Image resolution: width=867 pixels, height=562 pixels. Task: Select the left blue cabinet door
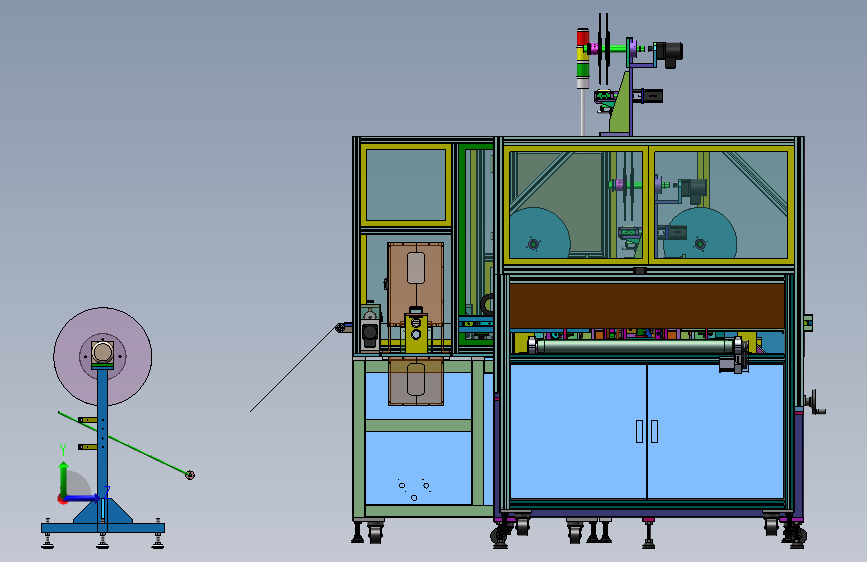click(x=578, y=431)
